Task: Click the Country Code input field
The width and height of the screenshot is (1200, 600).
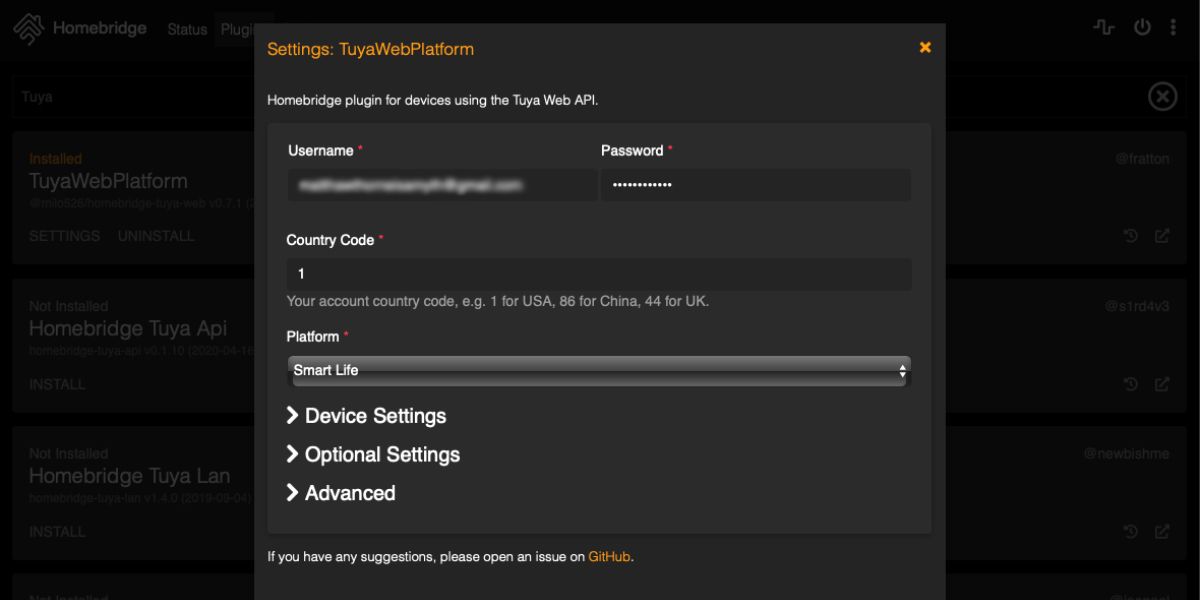Action: click(x=598, y=274)
